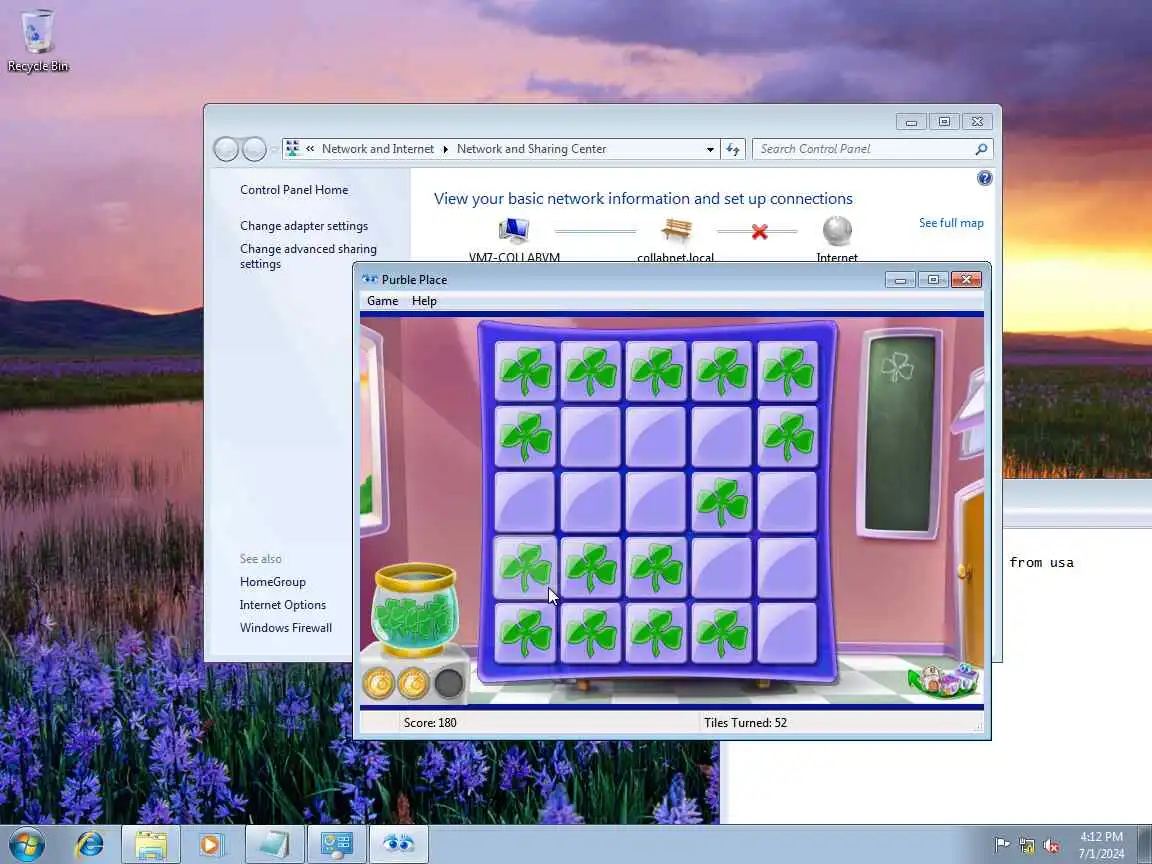Click the Control Panel Forward button
Viewport: 1152px width, 864px height.
coord(254,149)
